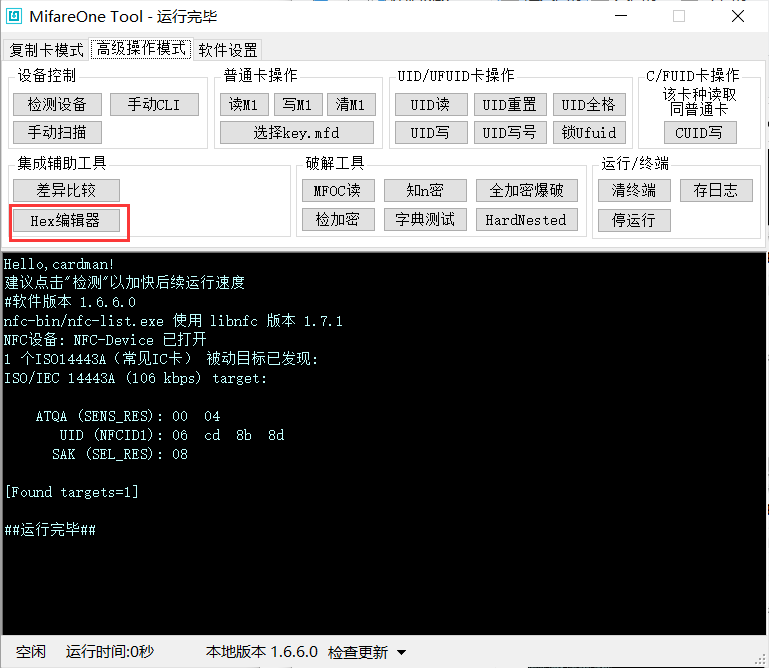Click 检查更新 in the status bar
The height and width of the screenshot is (668, 769).
point(358,652)
